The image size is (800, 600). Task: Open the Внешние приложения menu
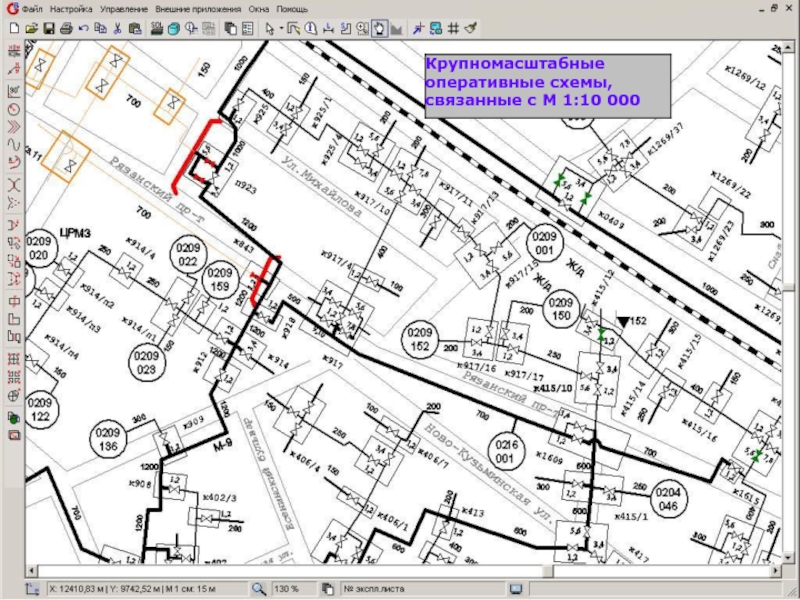tap(198, 8)
